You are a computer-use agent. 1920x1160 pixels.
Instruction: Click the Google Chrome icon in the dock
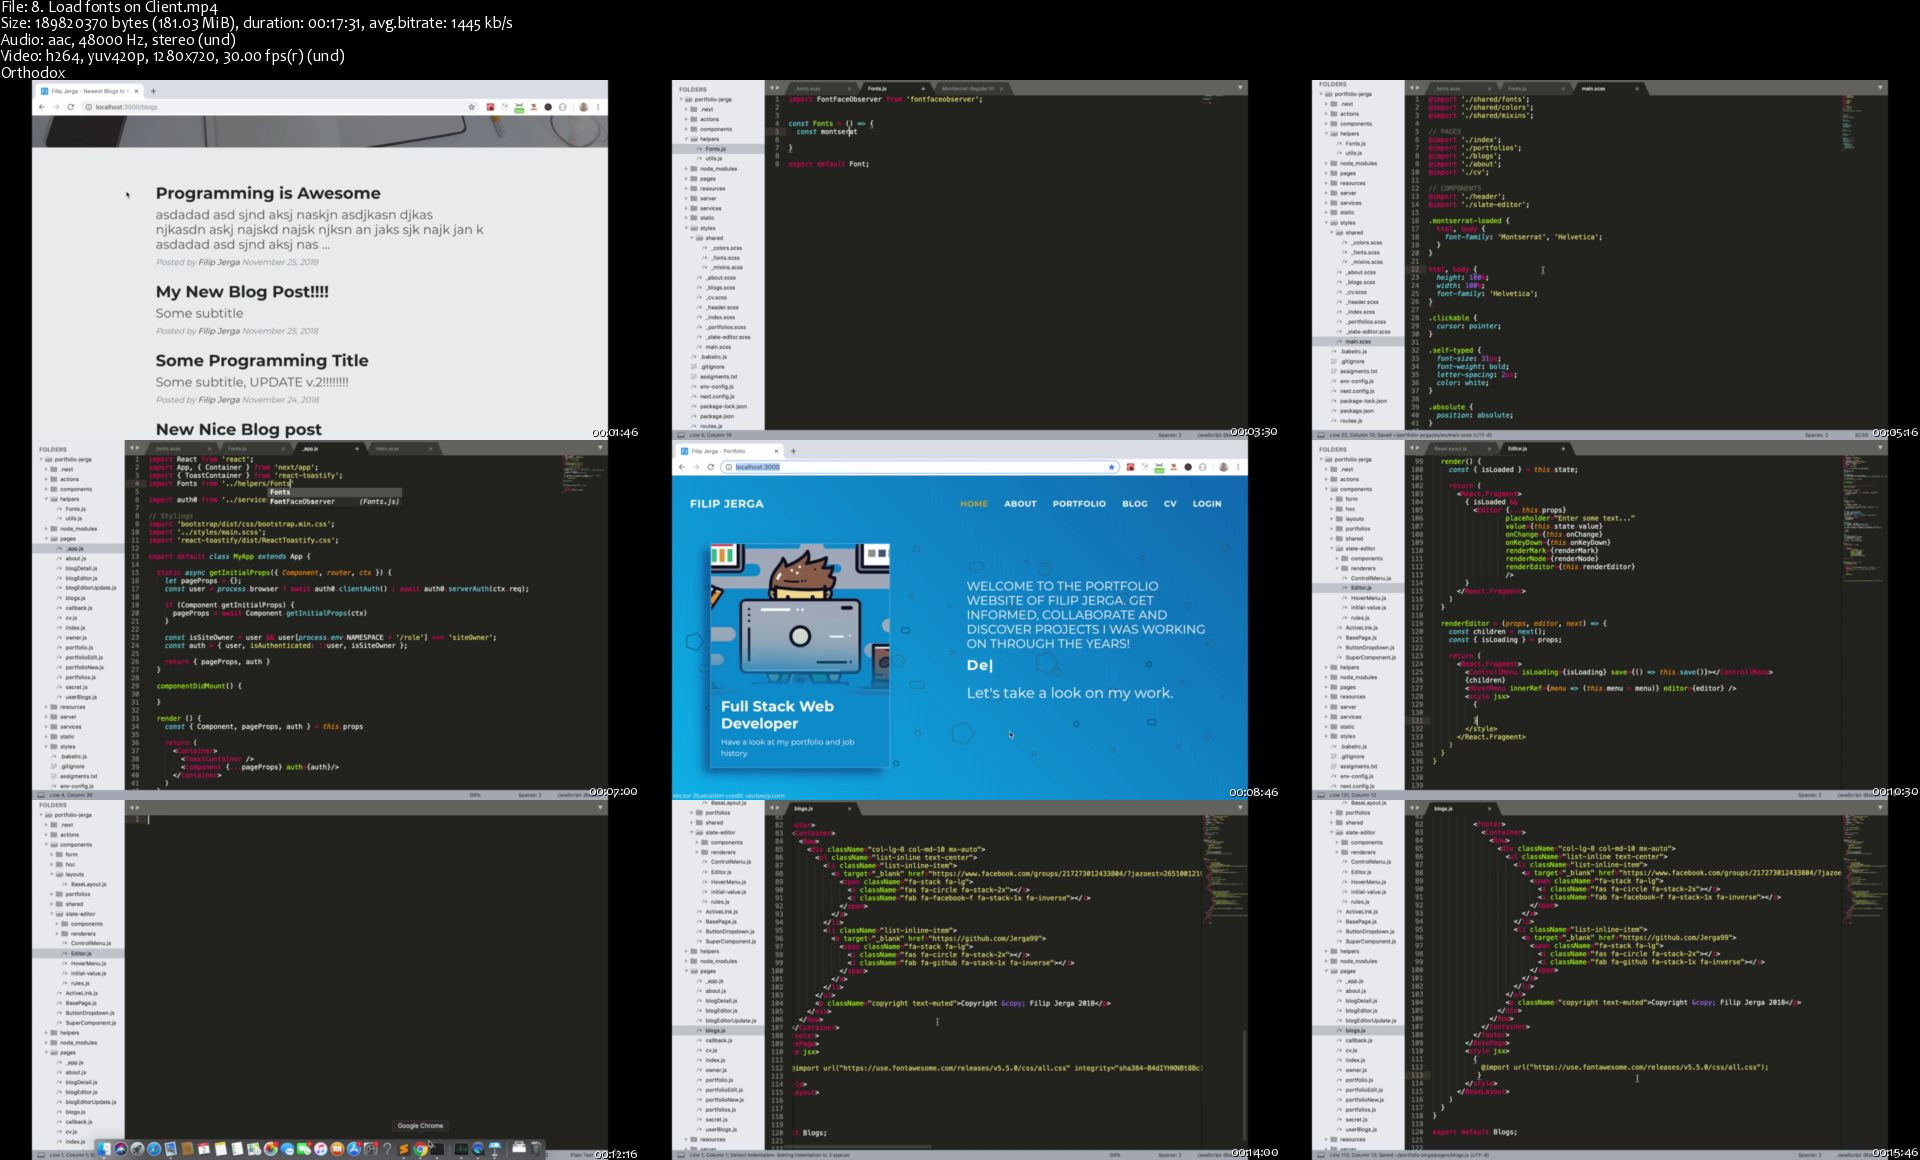(x=420, y=1149)
